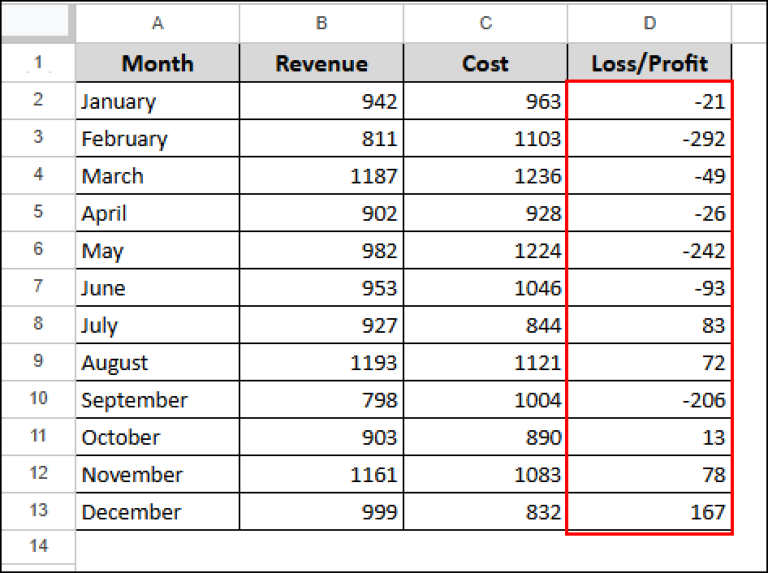Image resolution: width=768 pixels, height=573 pixels.
Task: Click column C header letter
Action: click(x=485, y=22)
